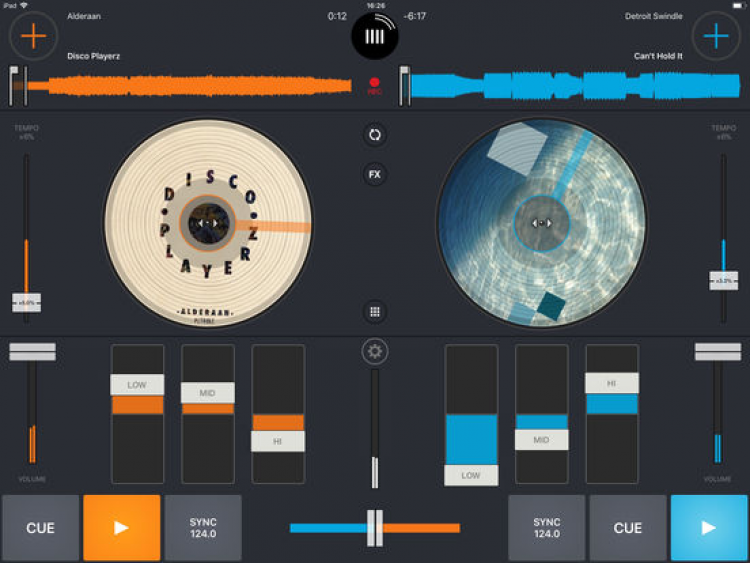Add a track to the right deck
750x563 pixels.
pyautogui.click(x=716, y=36)
